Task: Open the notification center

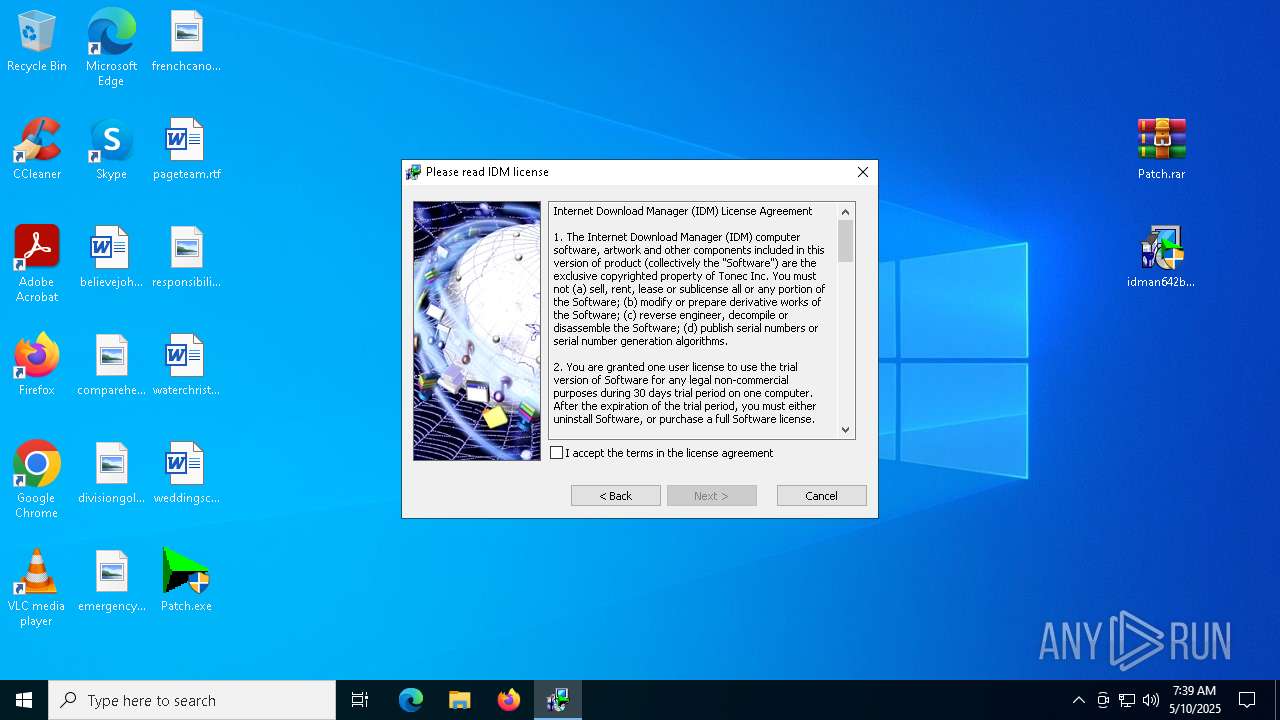Action: pyautogui.click(x=1247, y=700)
